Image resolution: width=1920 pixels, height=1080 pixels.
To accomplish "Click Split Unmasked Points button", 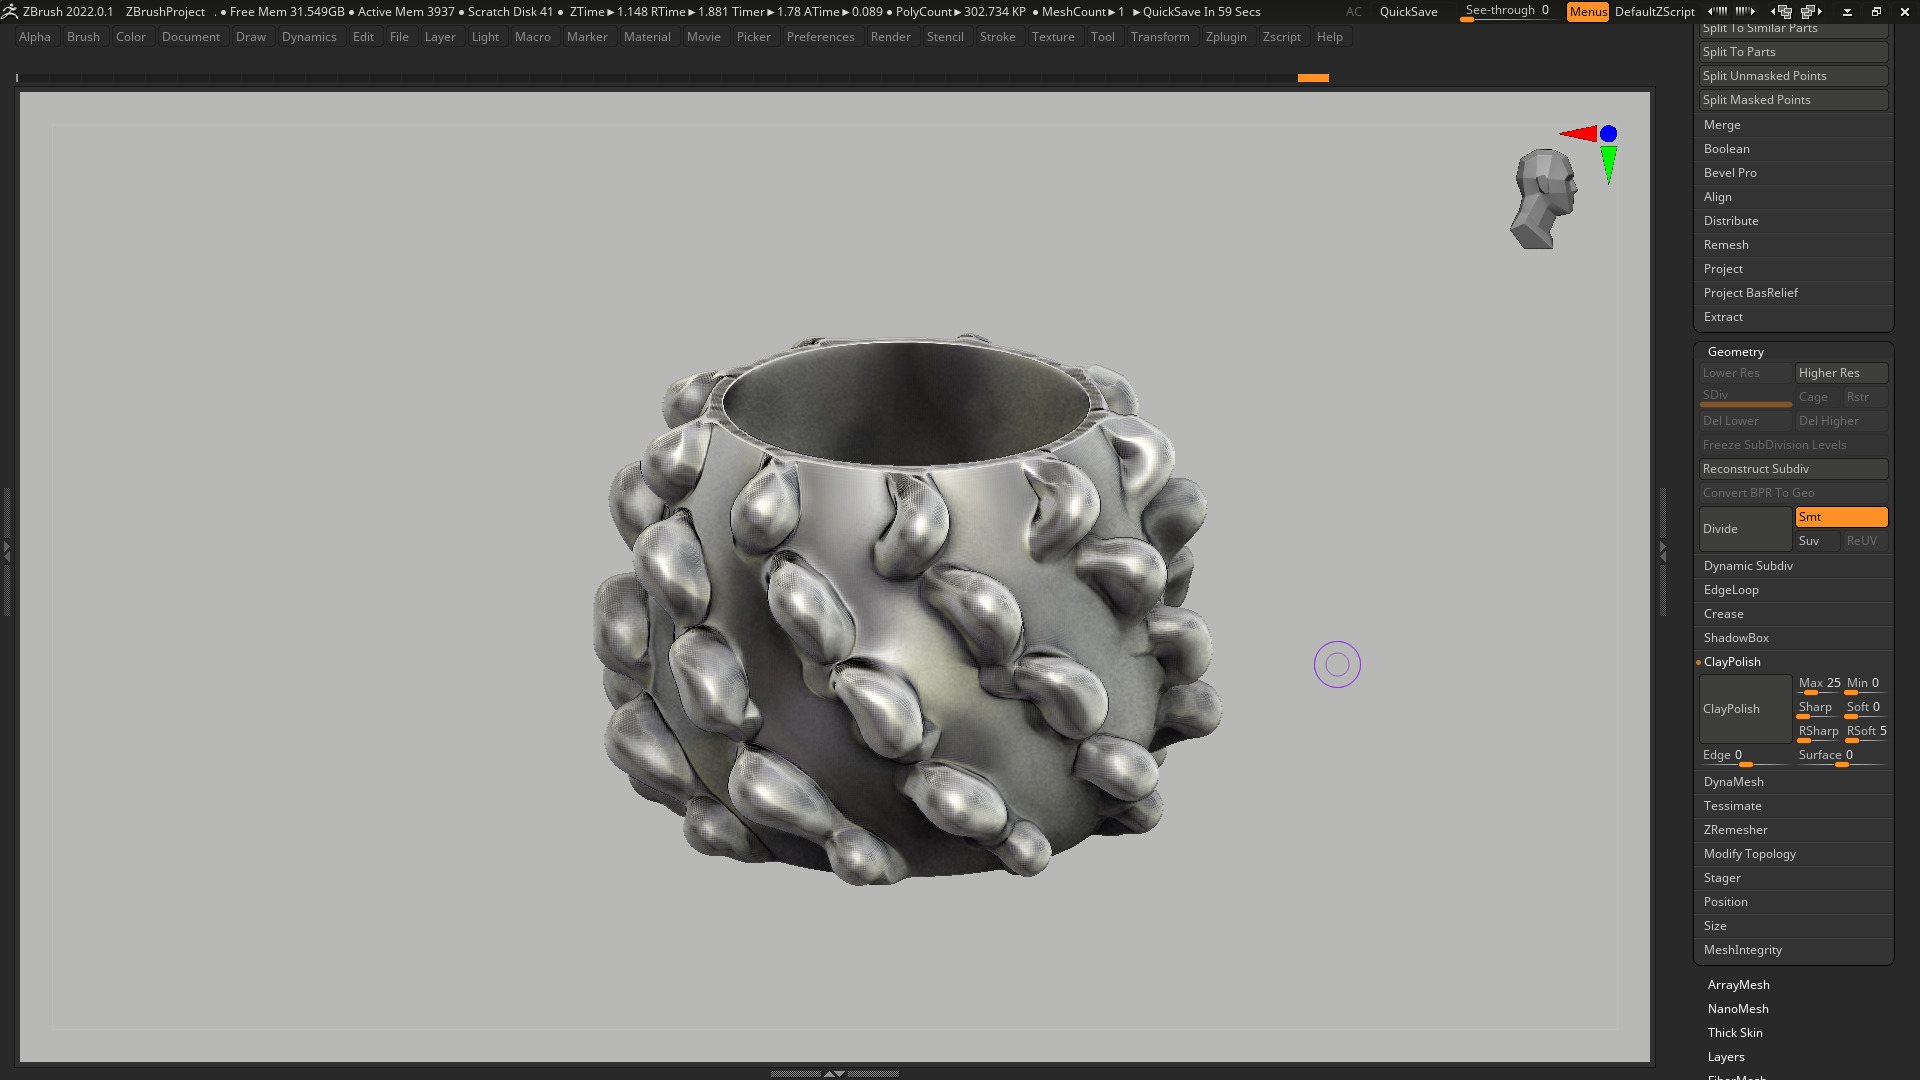I will [x=1793, y=76].
